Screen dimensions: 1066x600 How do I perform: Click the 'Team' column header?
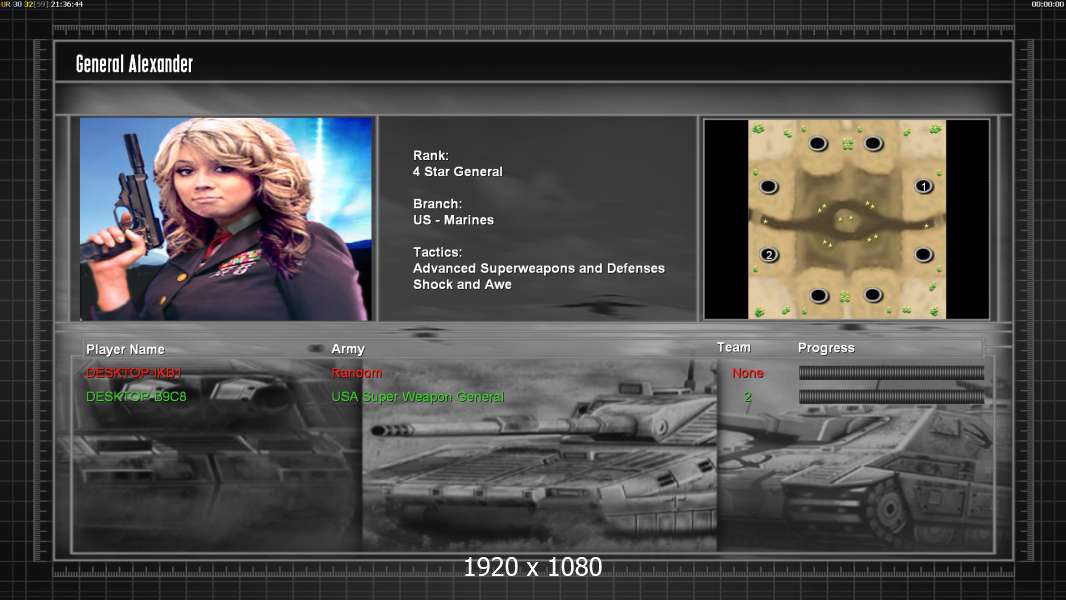click(x=734, y=347)
